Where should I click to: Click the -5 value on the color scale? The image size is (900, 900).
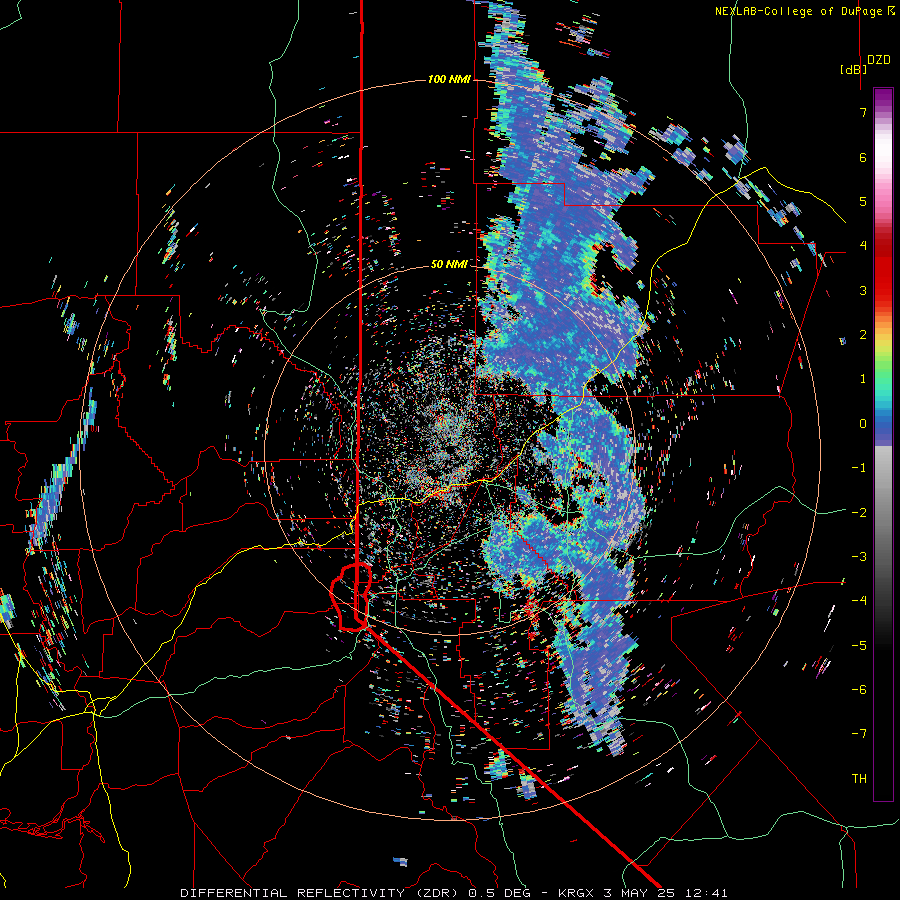[859, 645]
